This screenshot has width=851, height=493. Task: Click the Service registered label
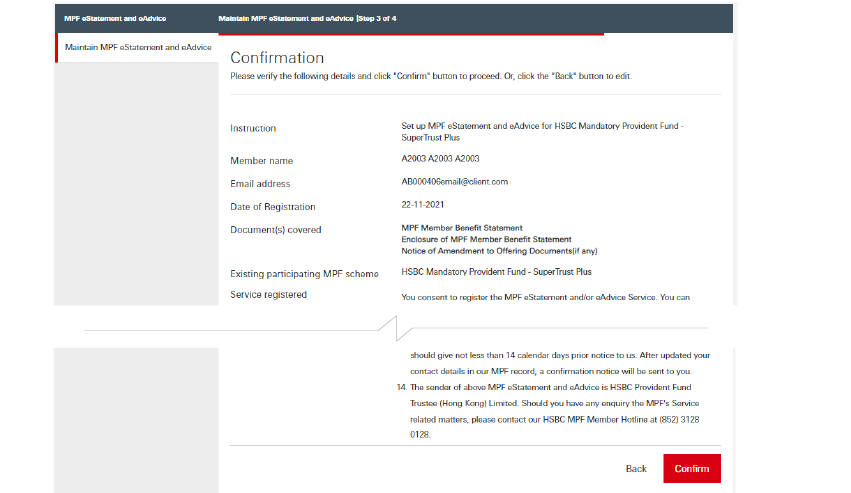(x=268, y=294)
